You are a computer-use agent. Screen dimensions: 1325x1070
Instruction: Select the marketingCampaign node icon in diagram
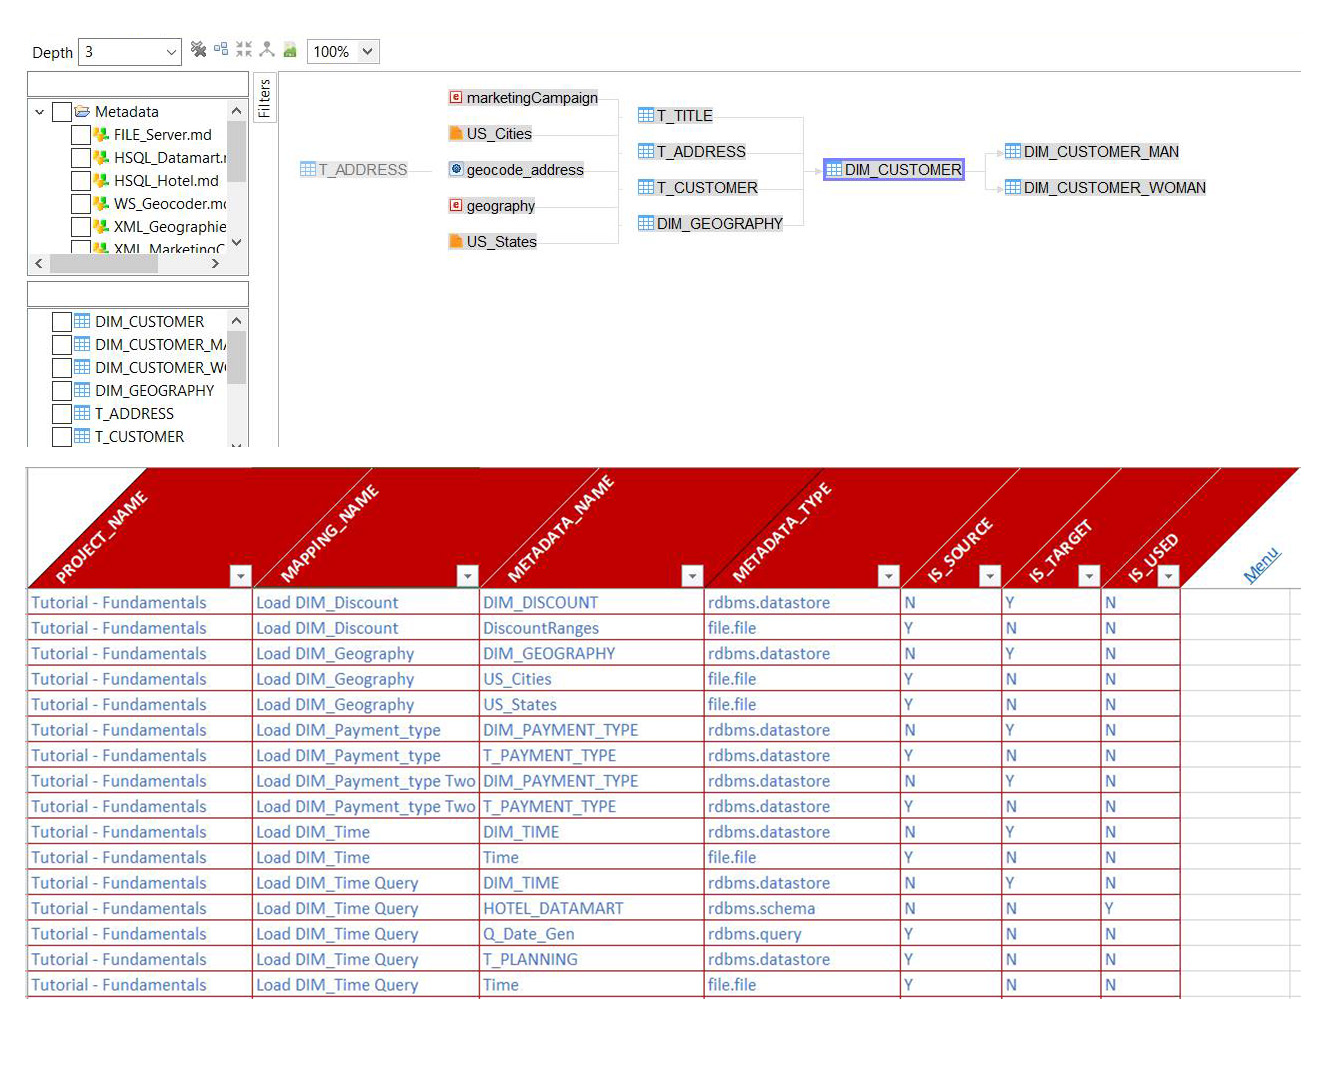tap(456, 97)
